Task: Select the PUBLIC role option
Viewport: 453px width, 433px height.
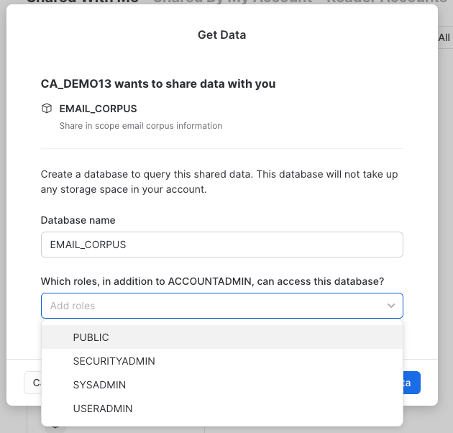Action: 222,337
